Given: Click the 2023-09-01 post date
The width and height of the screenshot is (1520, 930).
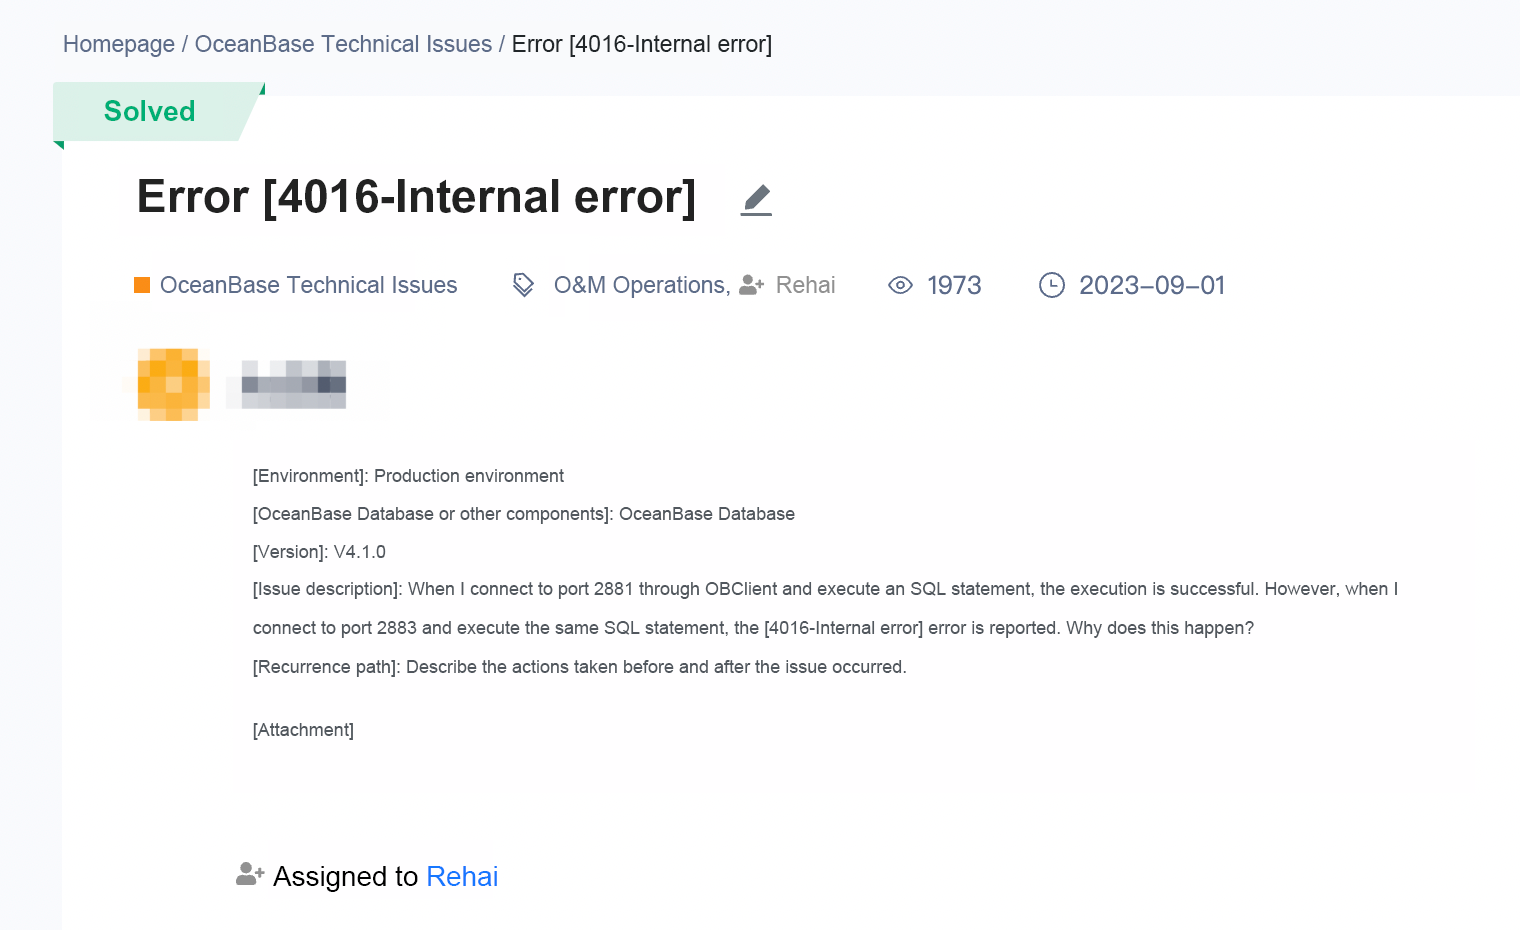Looking at the screenshot, I should [1152, 285].
